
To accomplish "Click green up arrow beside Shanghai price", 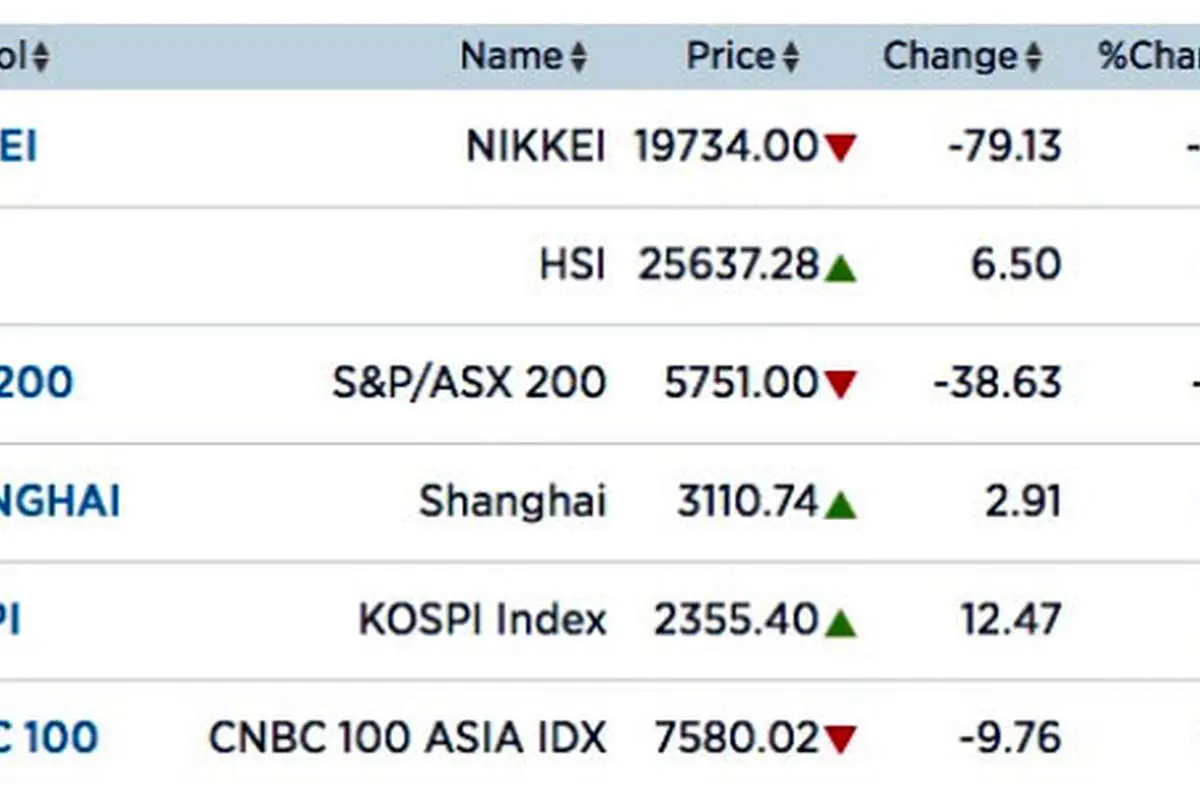I will [x=840, y=503].
